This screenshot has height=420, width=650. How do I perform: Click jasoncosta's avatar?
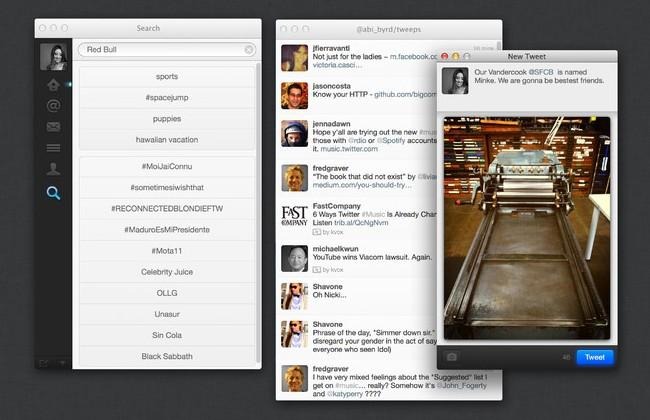pos(294,96)
